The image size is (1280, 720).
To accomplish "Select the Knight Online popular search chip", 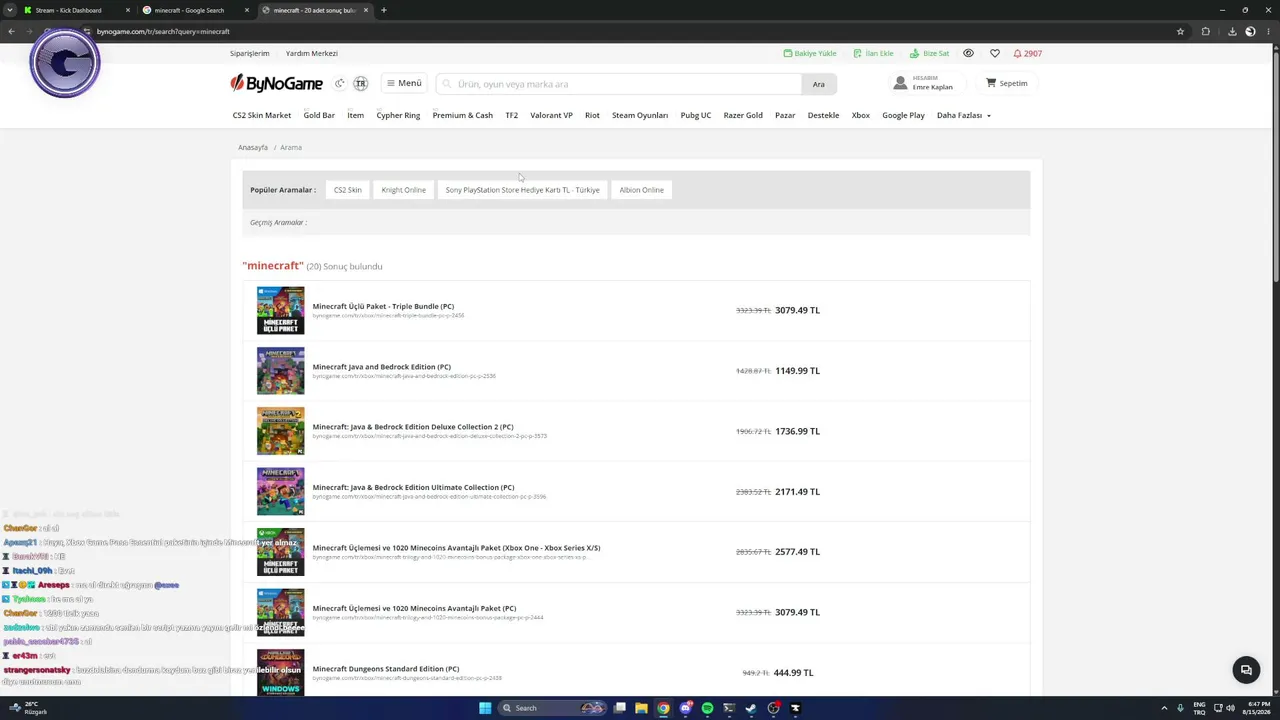I will 404,190.
